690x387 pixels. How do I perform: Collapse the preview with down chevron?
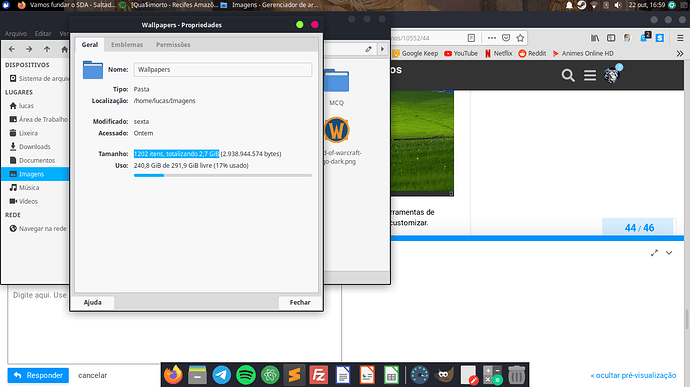click(x=669, y=253)
